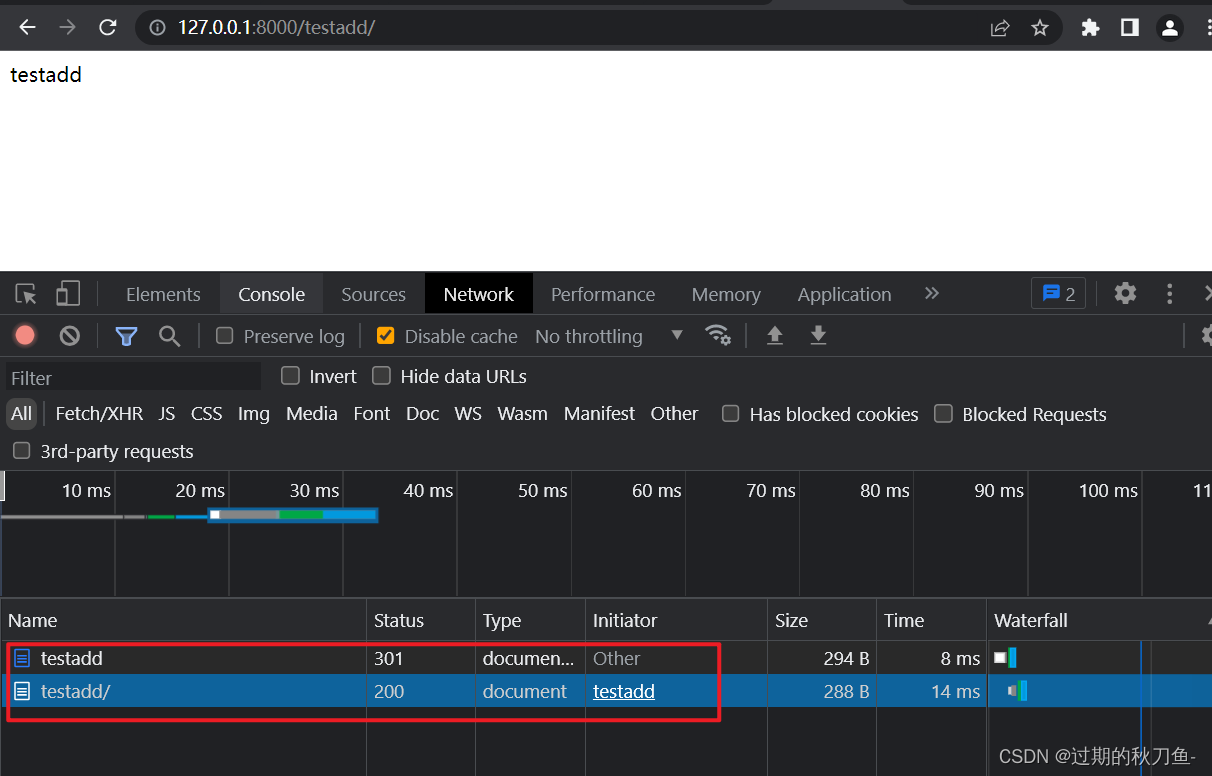
Task: Filter requests by Font
Action: [372, 414]
